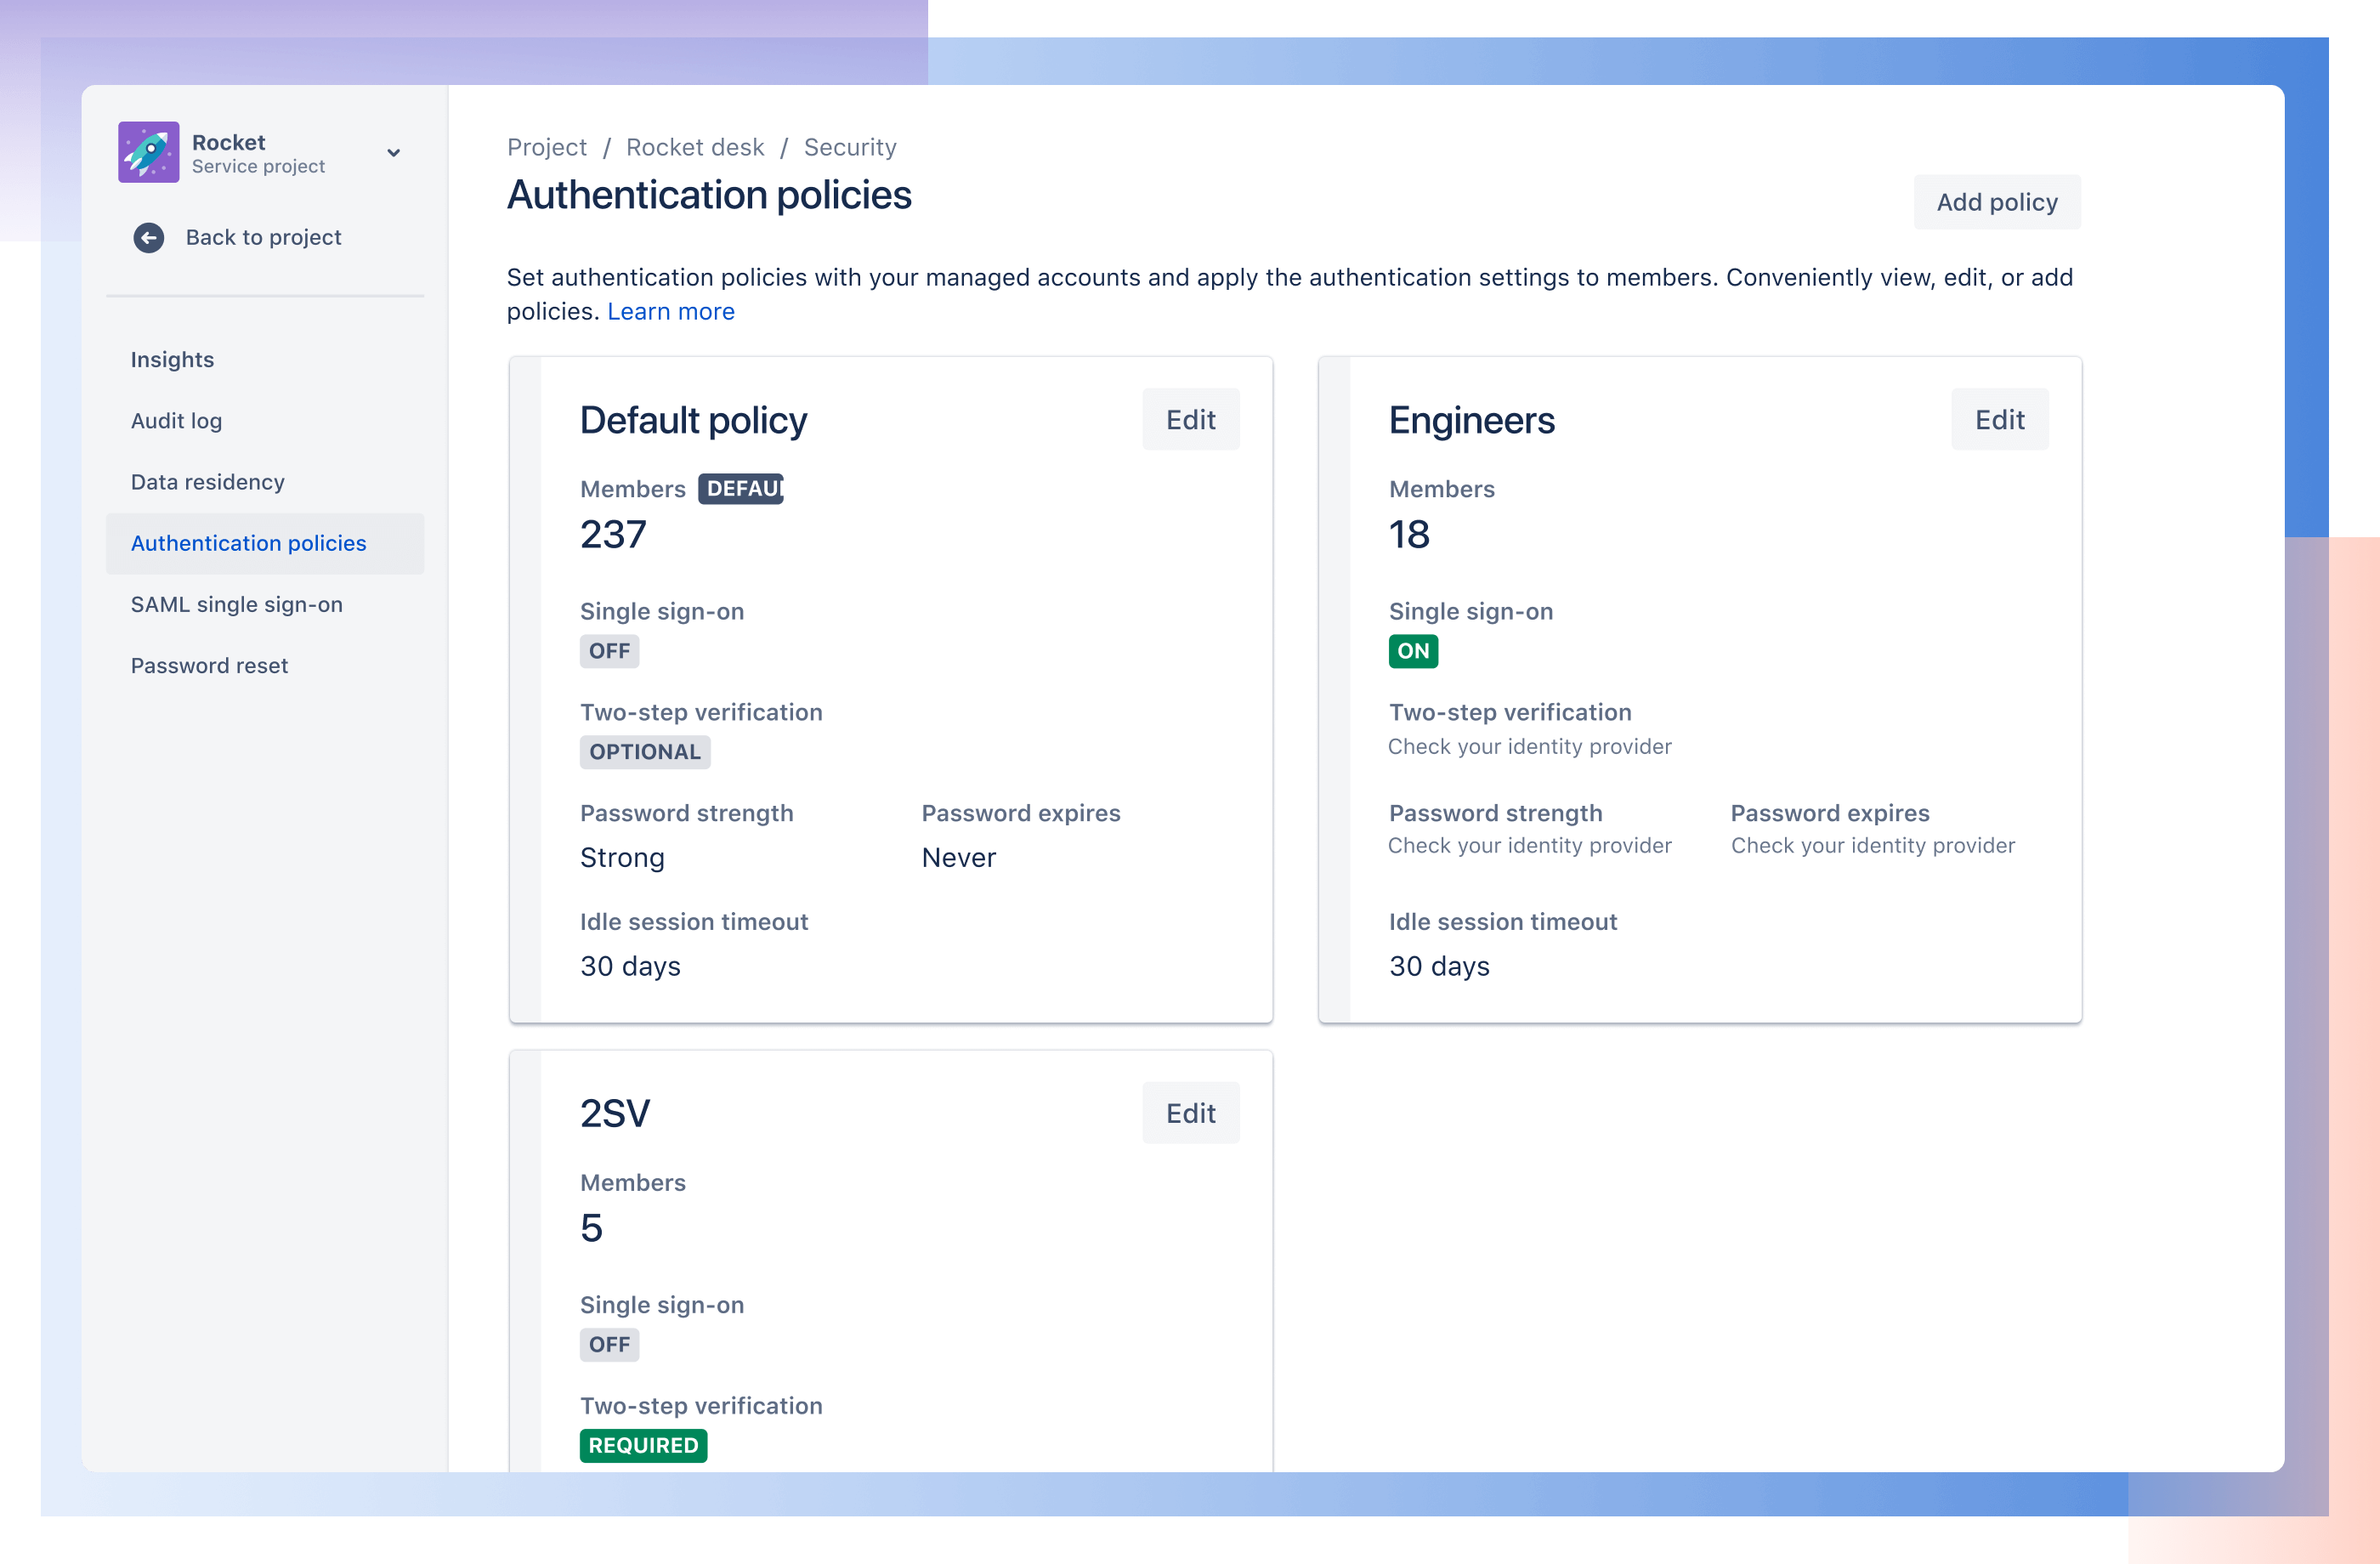Click the Data residency sidebar icon

[207, 482]
